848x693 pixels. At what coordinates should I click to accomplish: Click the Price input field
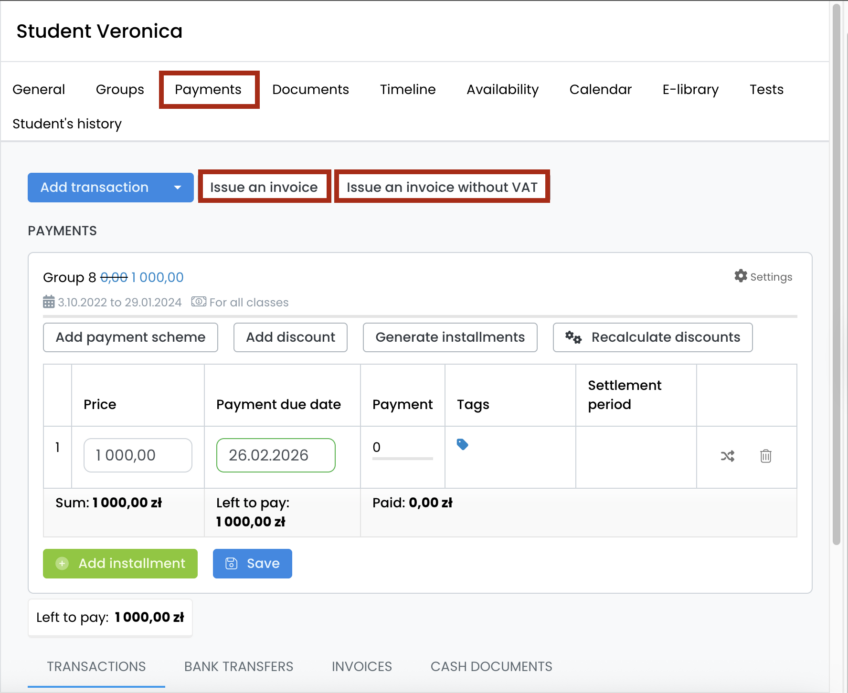pyautogui.click(x=138, y=456)
